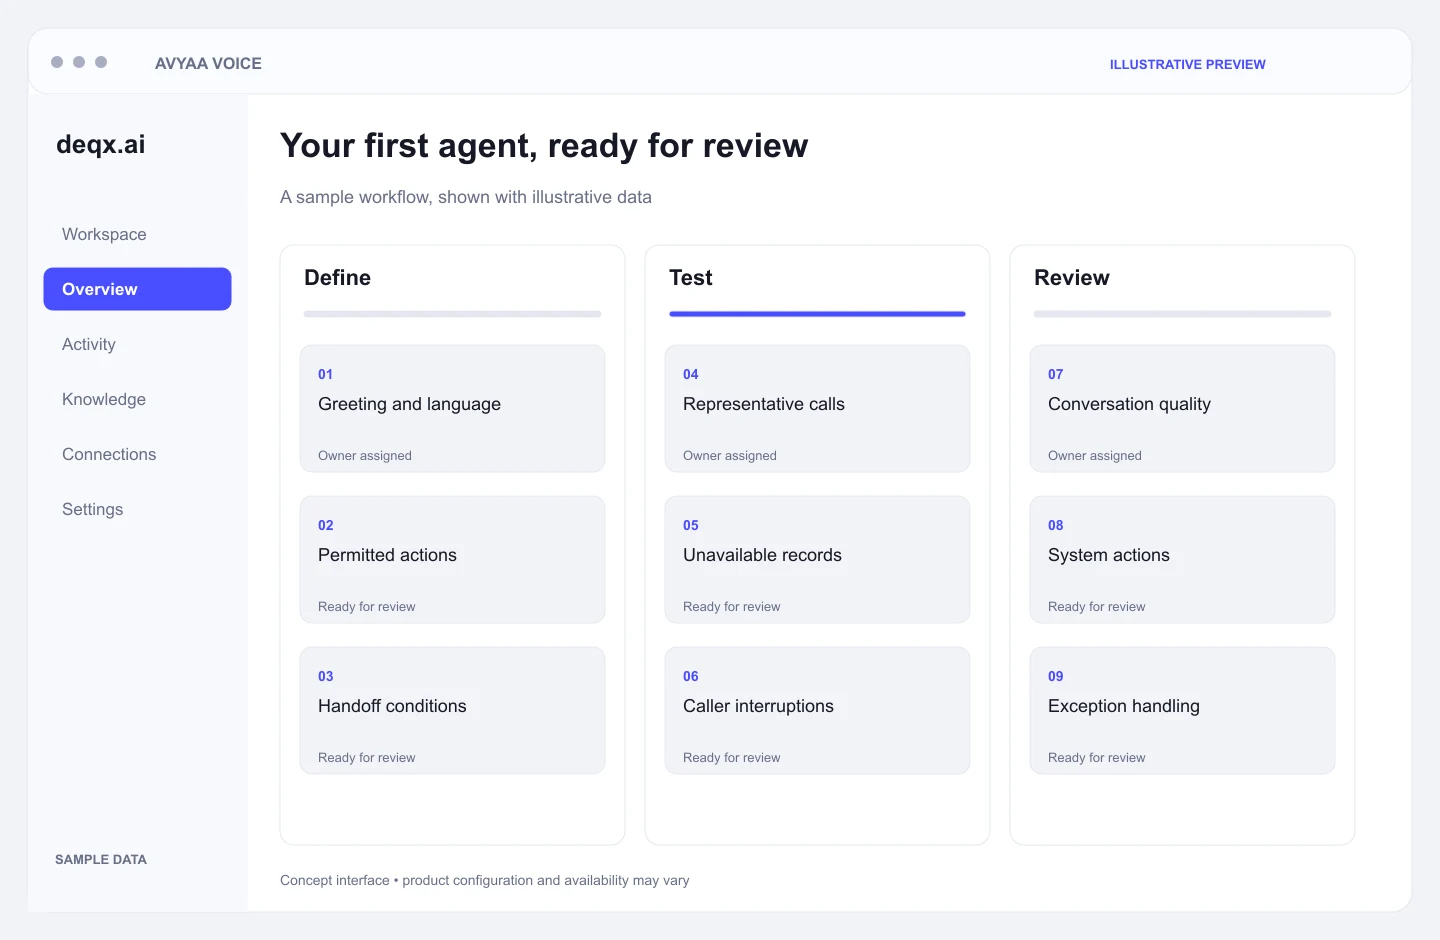Click the AVYAA VOICE title text
1440x940 pixels.
pyautogui.click(x=208, y=63)
